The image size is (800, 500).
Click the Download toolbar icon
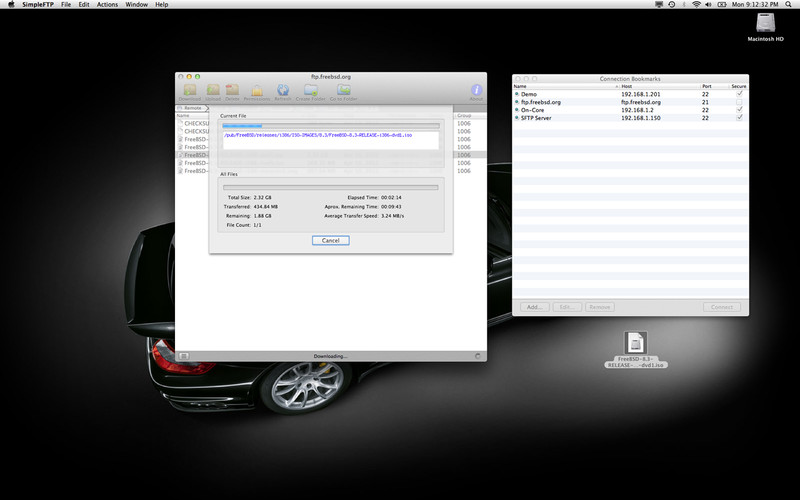190,91
